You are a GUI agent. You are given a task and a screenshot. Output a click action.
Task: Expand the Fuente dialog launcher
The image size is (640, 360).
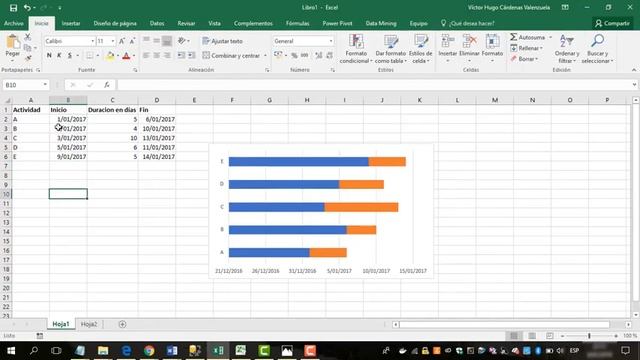(135, 70)
